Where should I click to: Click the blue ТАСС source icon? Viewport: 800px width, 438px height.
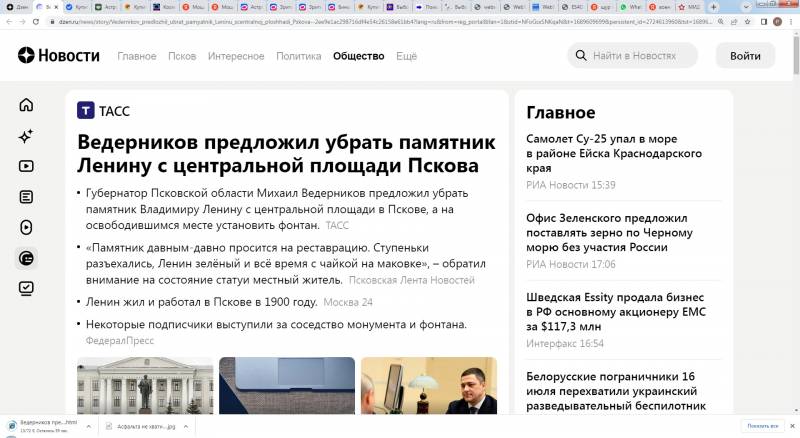(86, 110)
